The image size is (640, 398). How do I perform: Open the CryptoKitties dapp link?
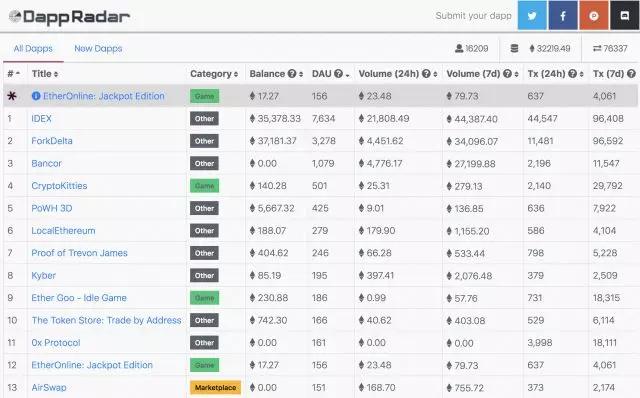click(59, 186)
